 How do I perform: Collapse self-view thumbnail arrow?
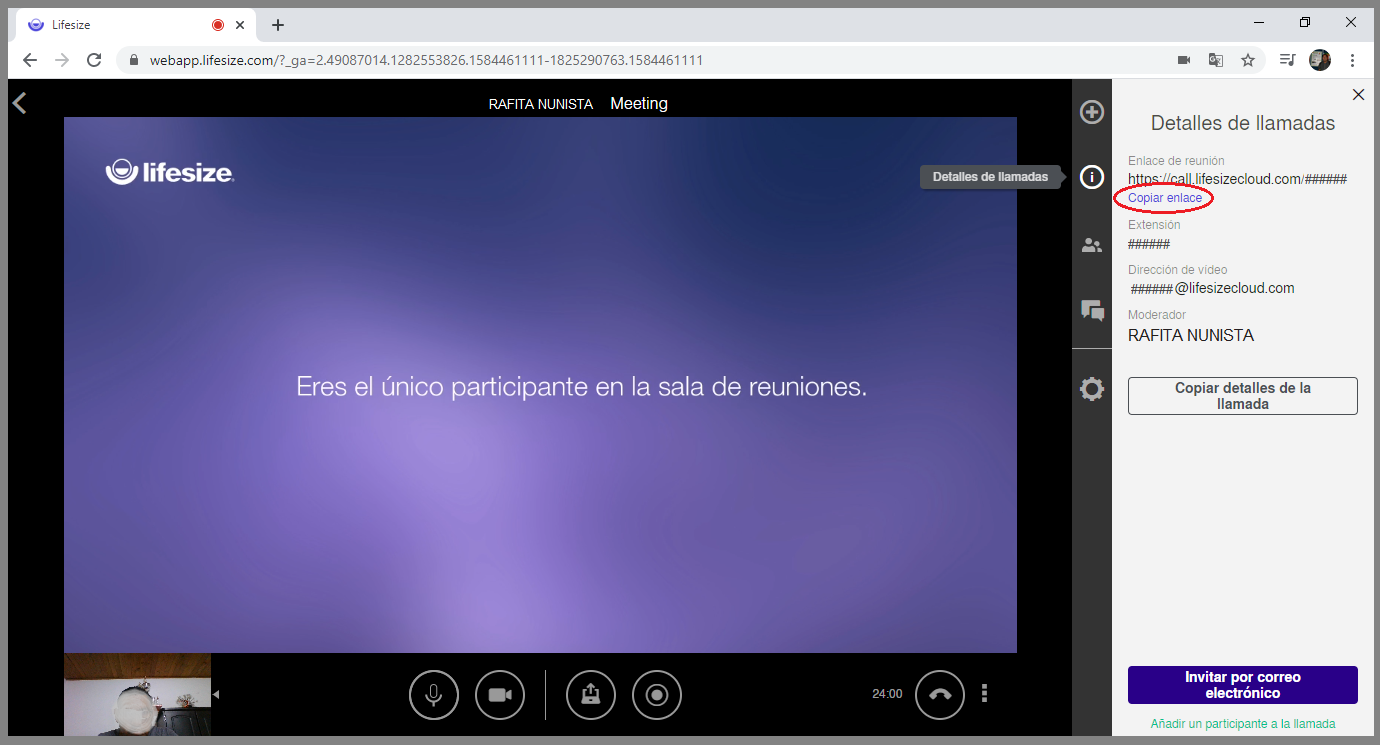(x=215, y=694)
